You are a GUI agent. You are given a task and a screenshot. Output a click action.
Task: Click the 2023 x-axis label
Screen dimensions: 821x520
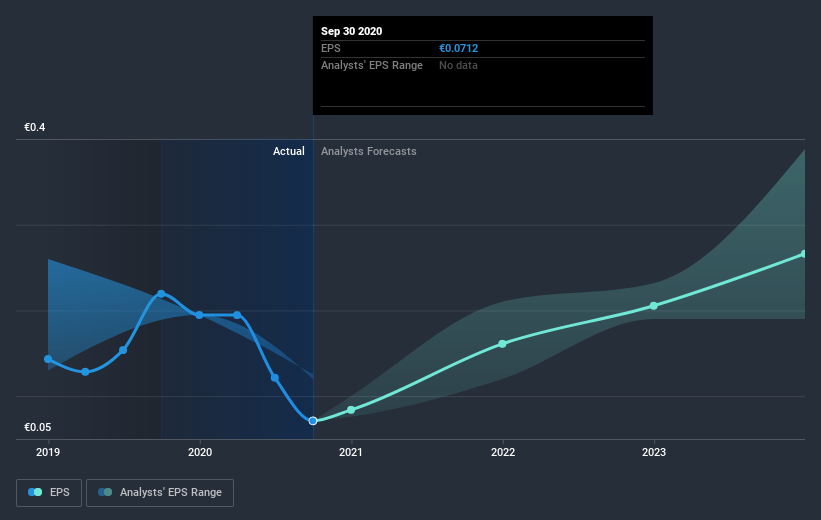click(x=654, y=452)
